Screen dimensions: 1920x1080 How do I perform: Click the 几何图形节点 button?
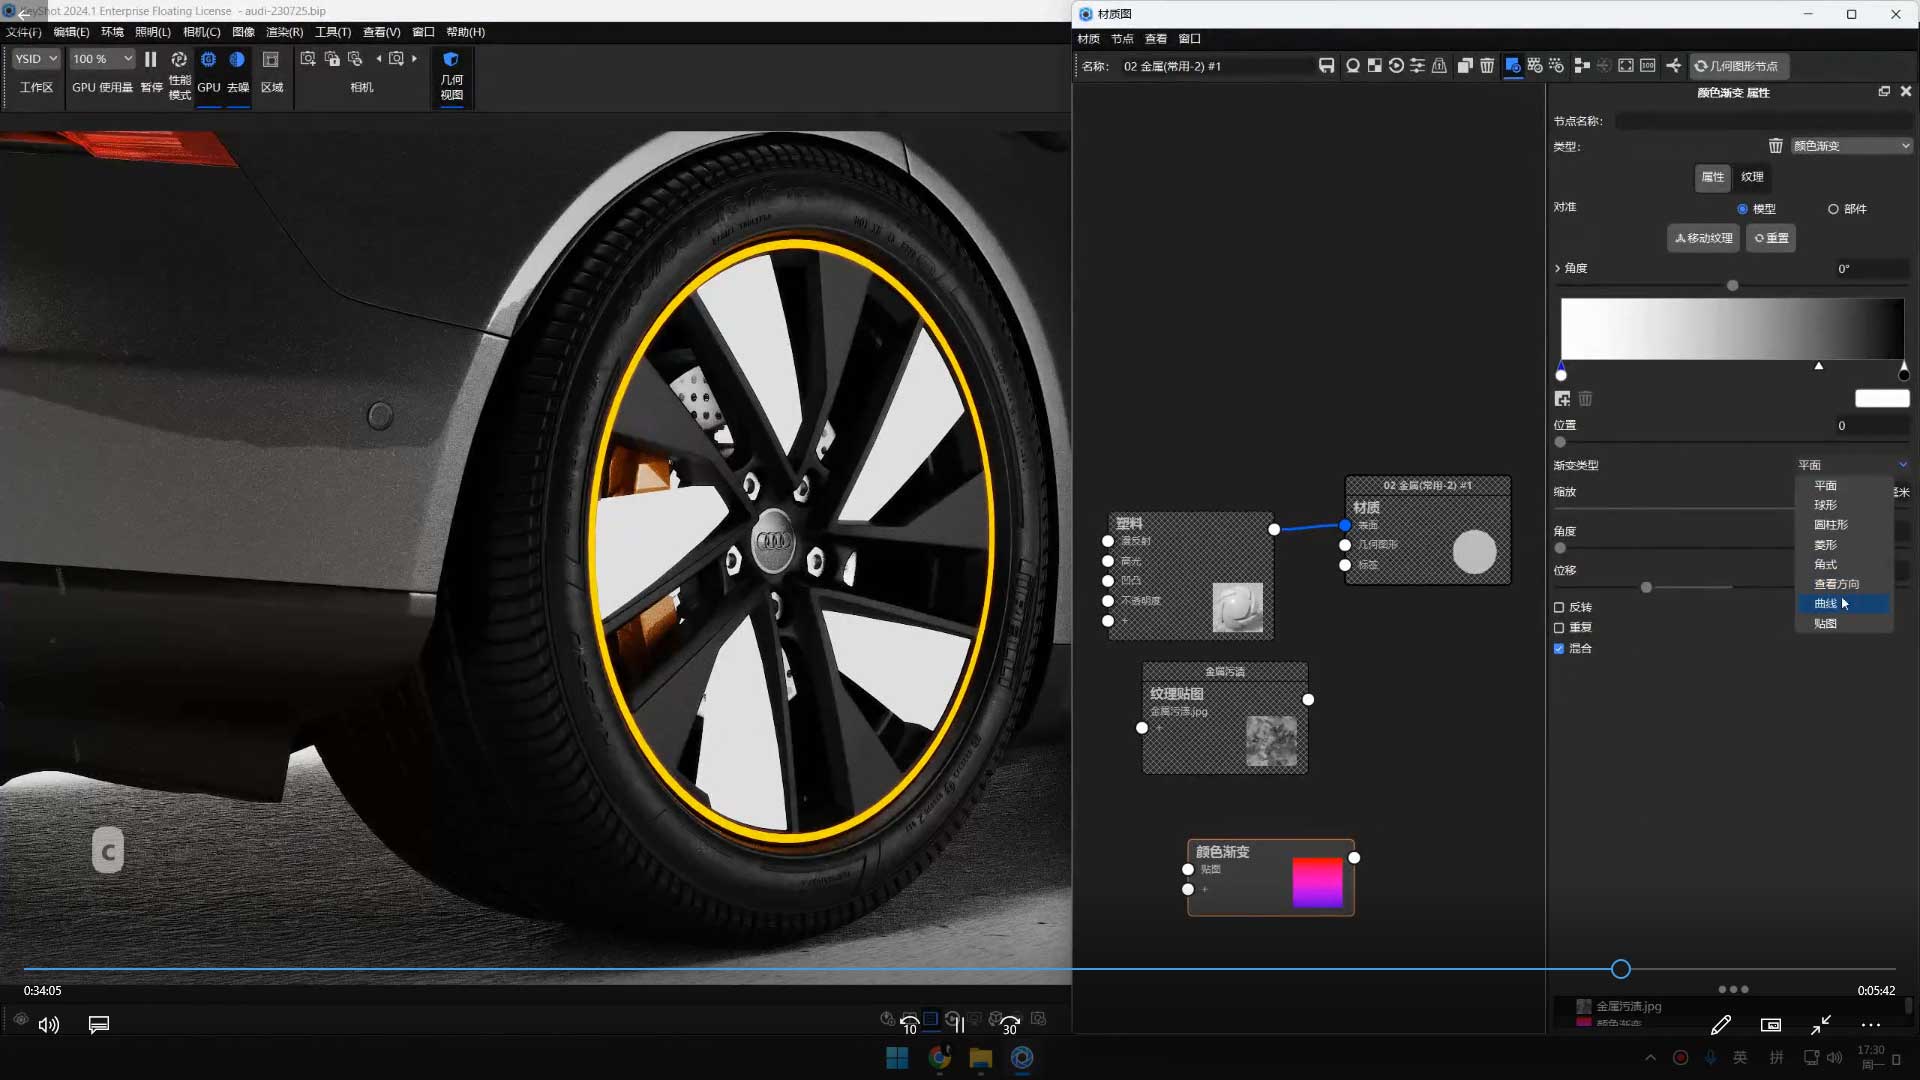pyautogui.click(x=1740, y=66)
